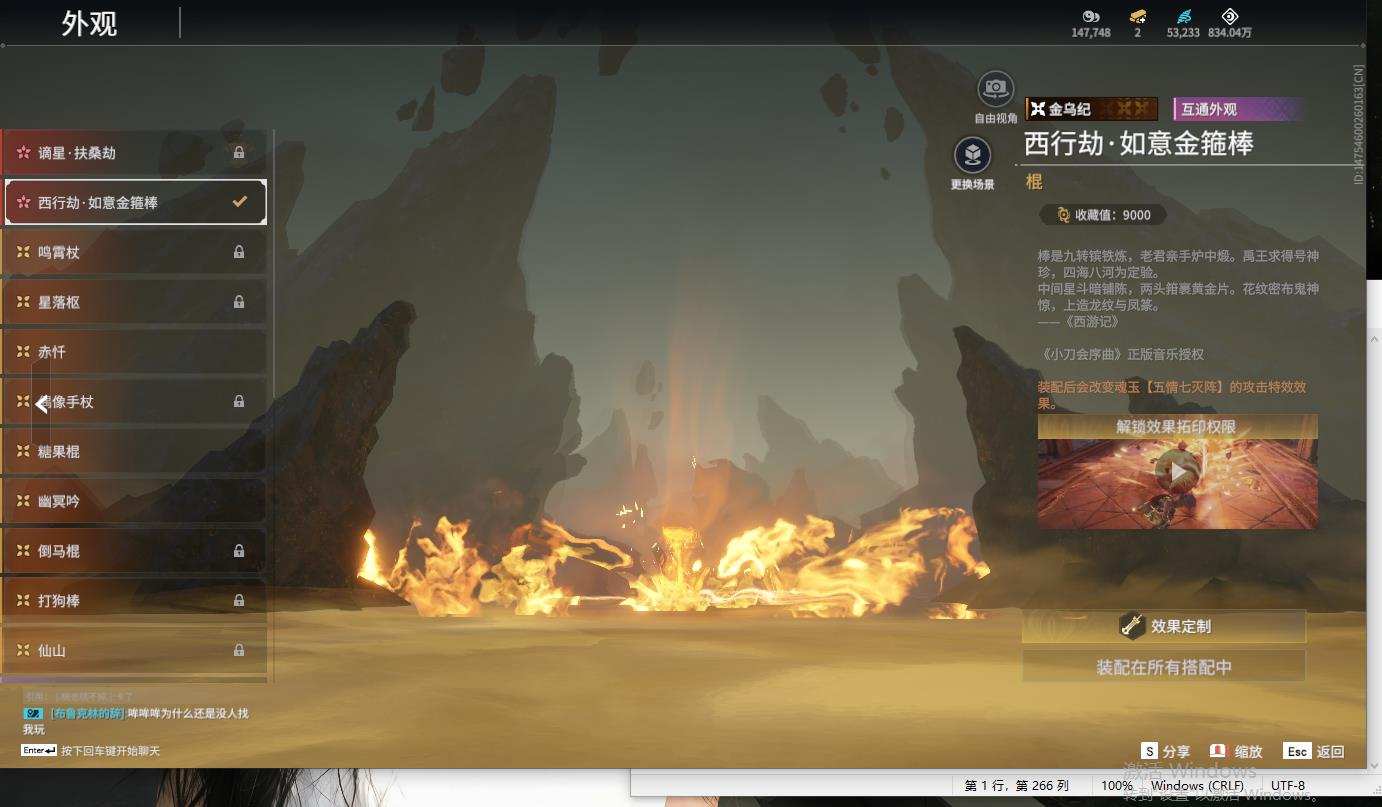Viewport: 1382px width, 807px height.
Task: Click the gold ticket currency icon showing 2
Action: [x=1138, y=17]
